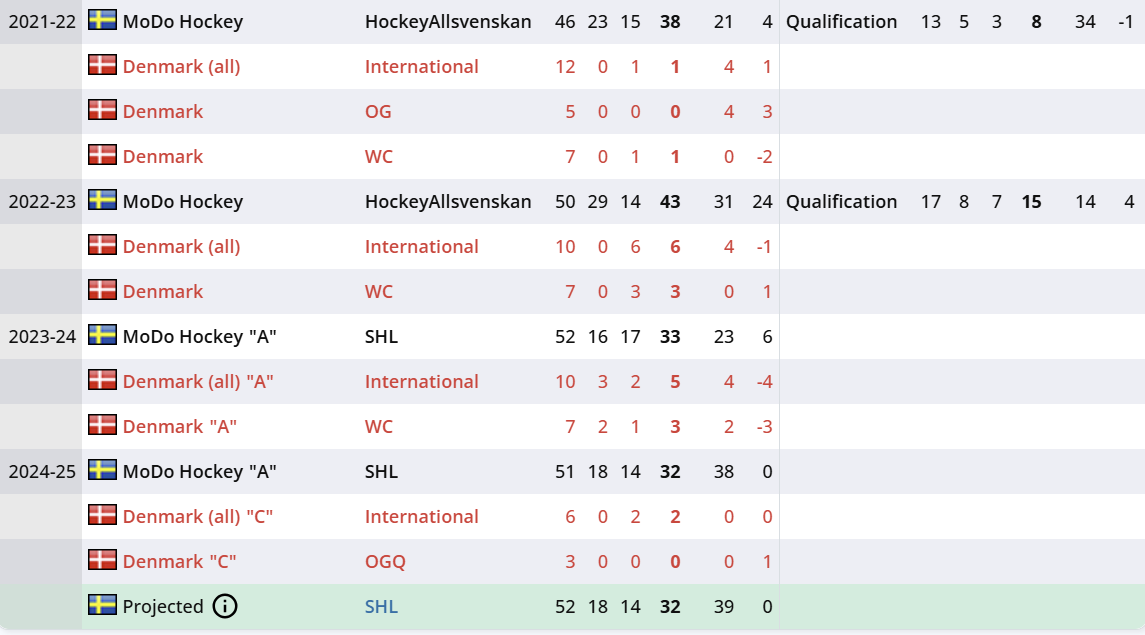
Task: Open the OGQ league link
Action: click(385, 561)
